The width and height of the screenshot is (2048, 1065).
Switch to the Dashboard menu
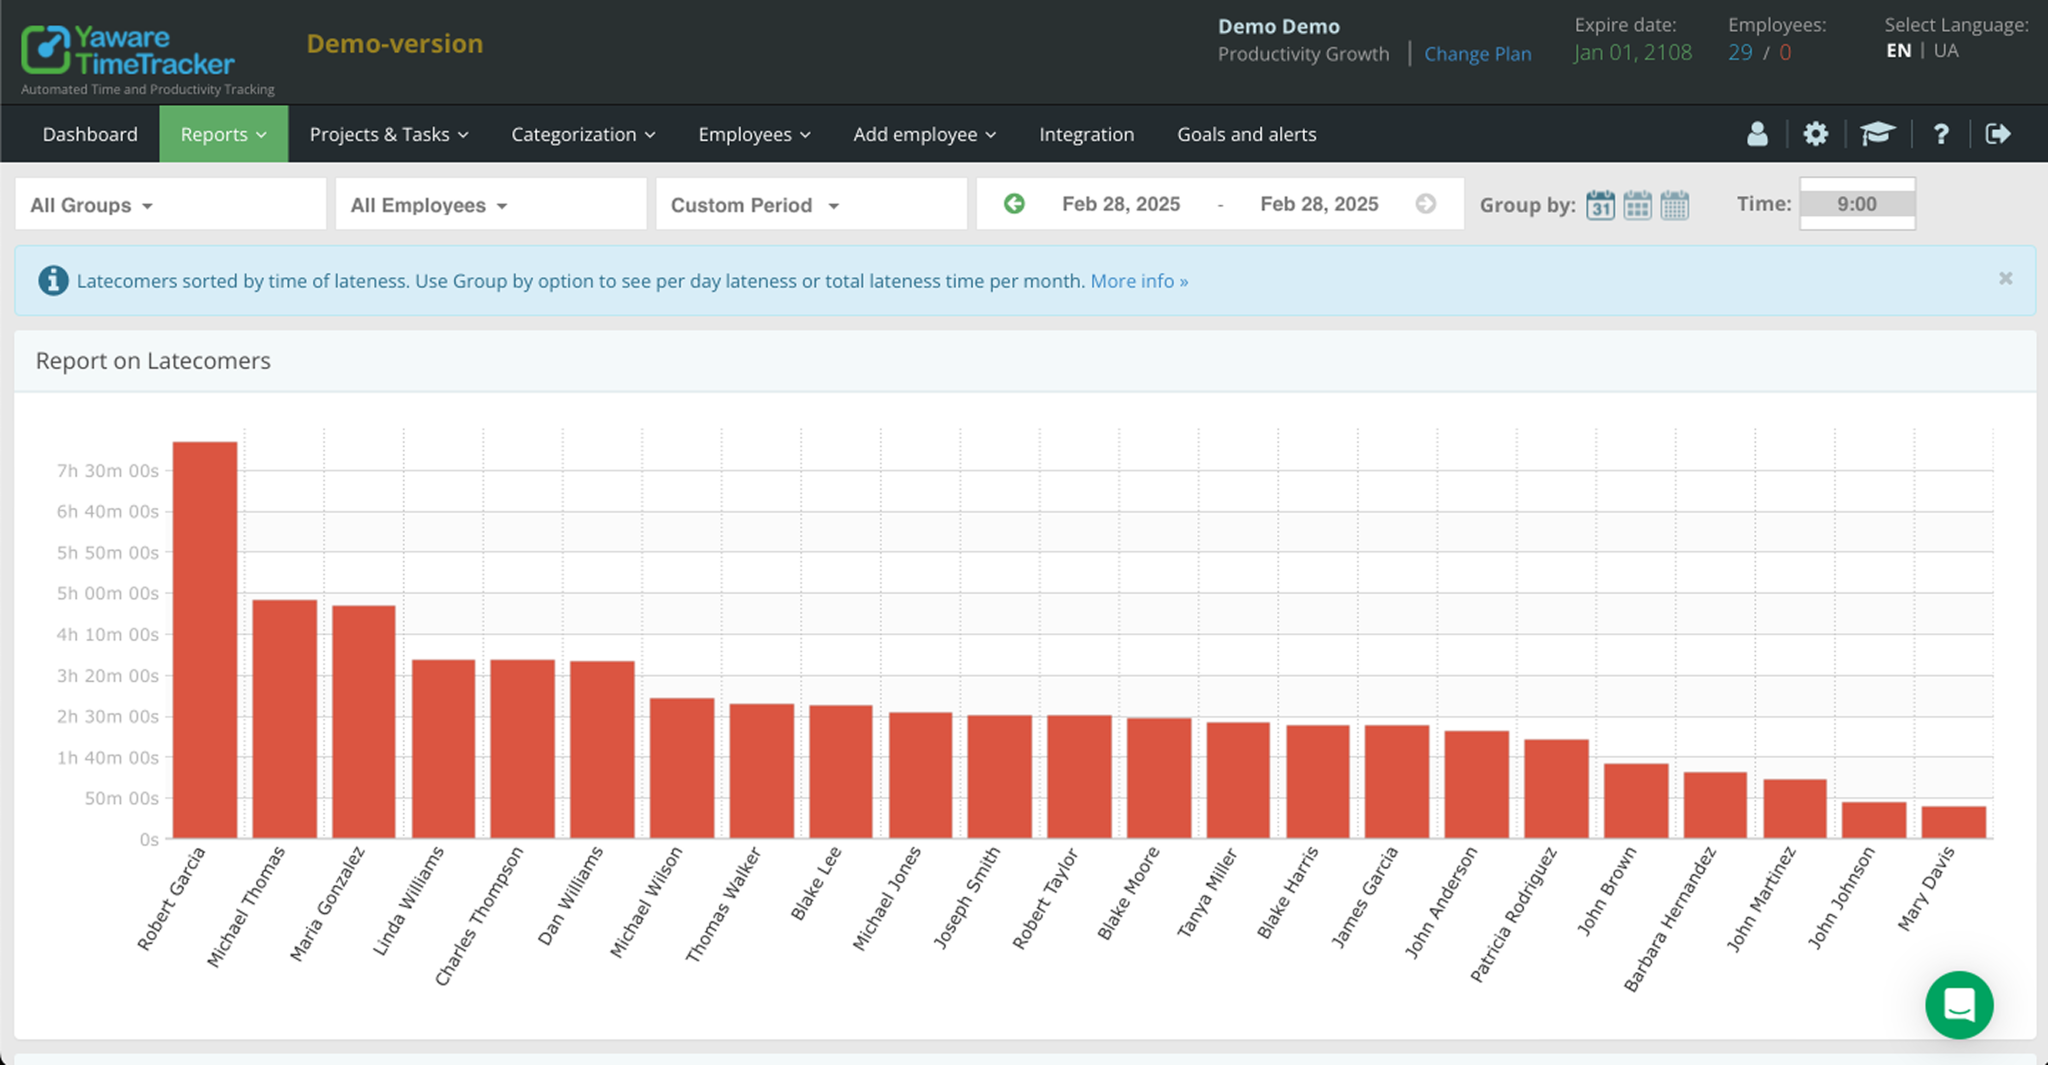click(x=89, y=134)
